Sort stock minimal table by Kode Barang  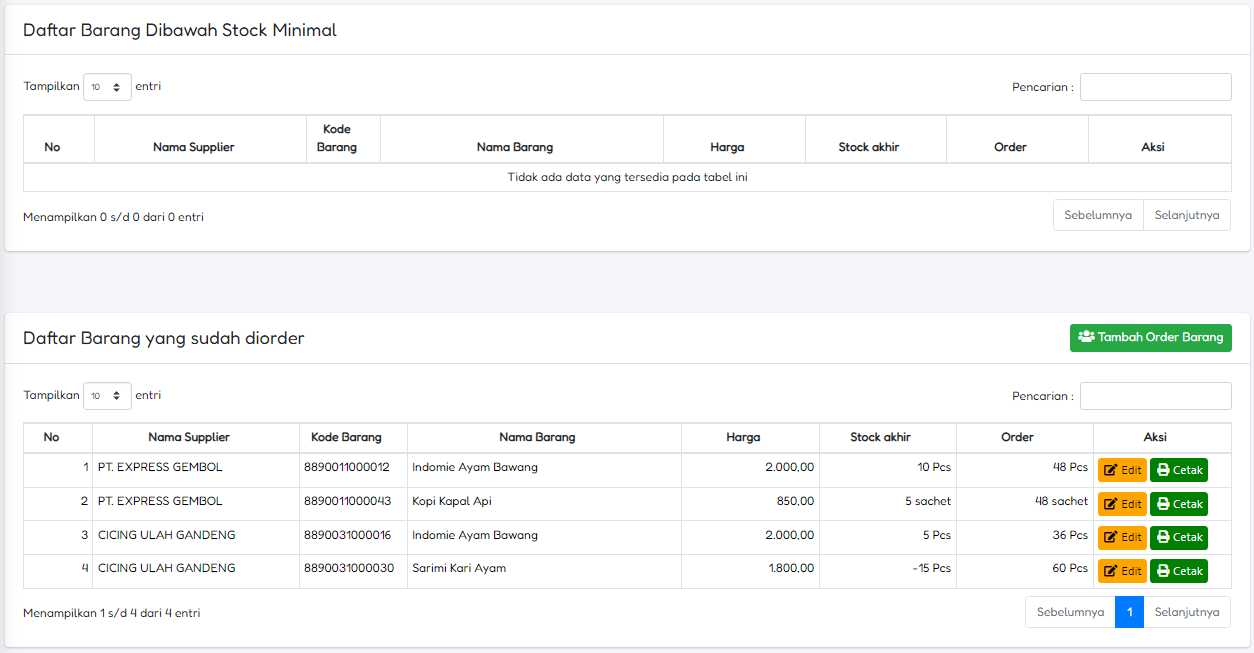pyautogui.click(x=343, y=139)
